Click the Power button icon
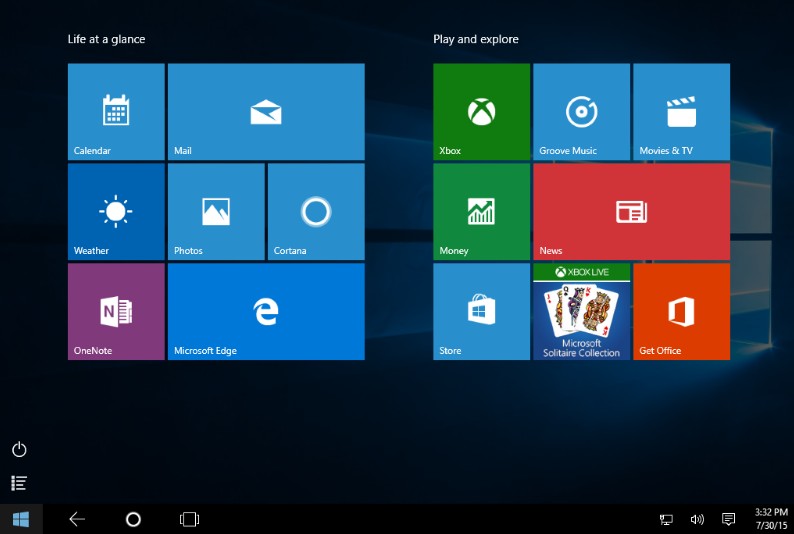The image size is (794, 534). click(x=19, y=449)
